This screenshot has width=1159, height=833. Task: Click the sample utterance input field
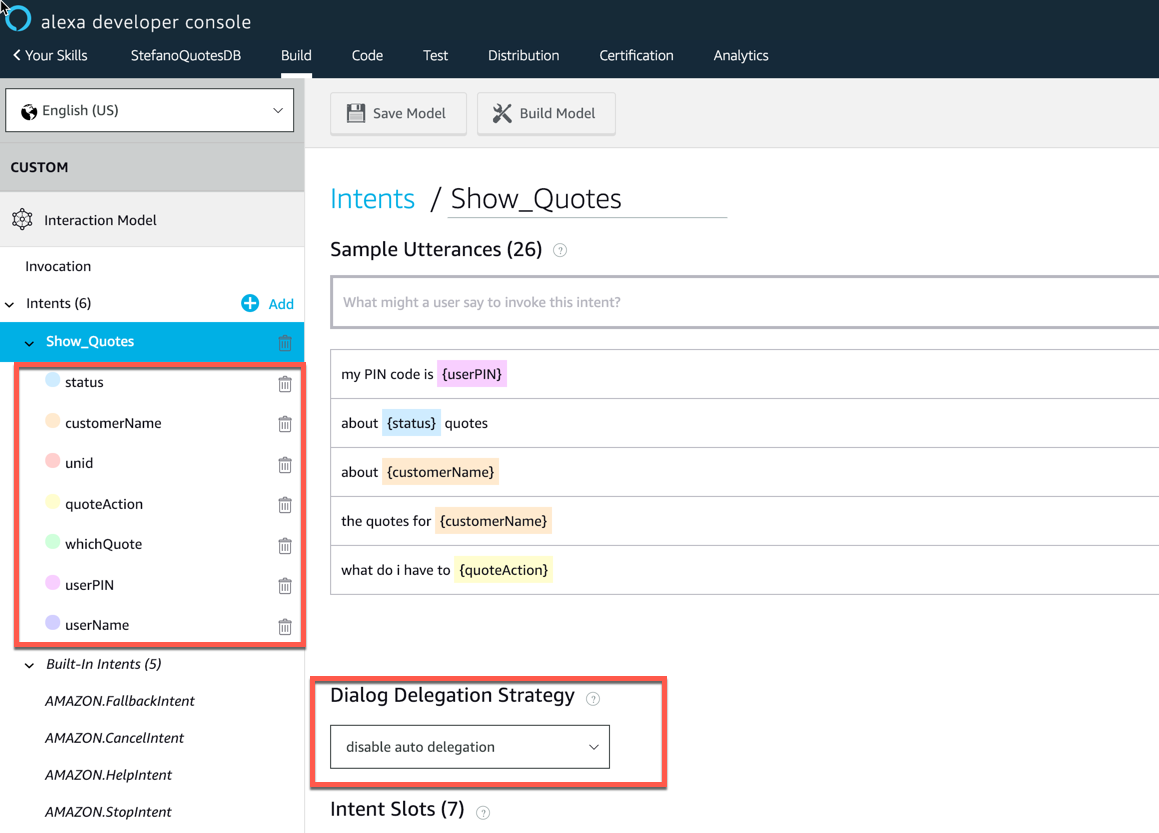click(745, 302)
